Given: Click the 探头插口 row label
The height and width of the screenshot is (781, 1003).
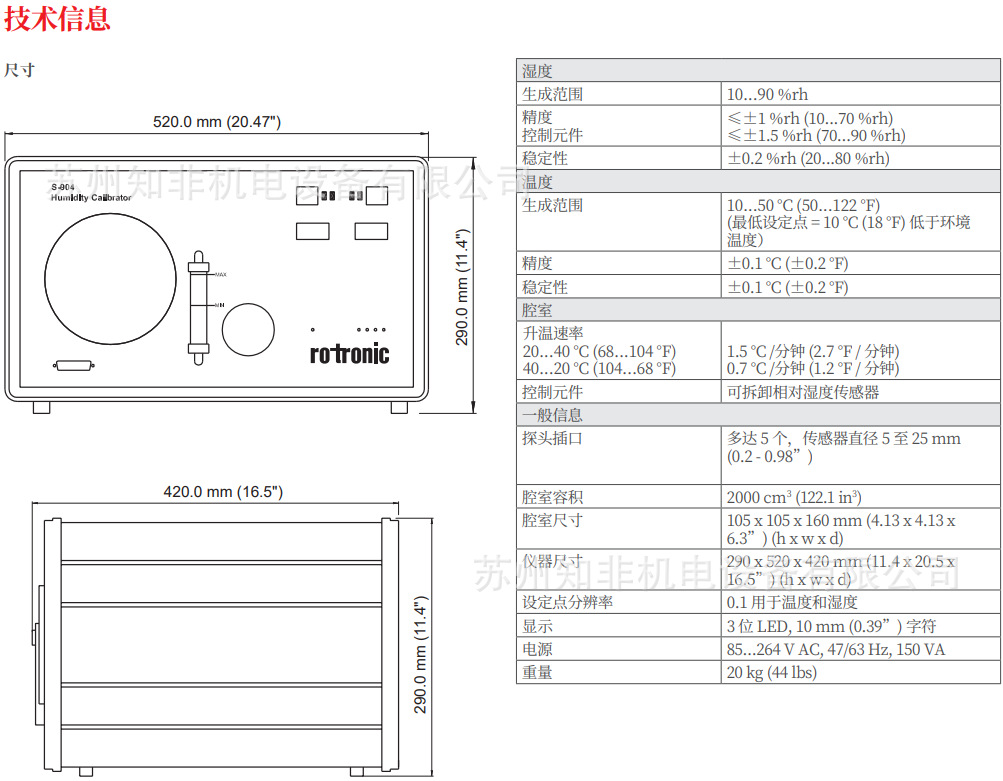Looking at the screenshot, I should click(x=552, y=438).
